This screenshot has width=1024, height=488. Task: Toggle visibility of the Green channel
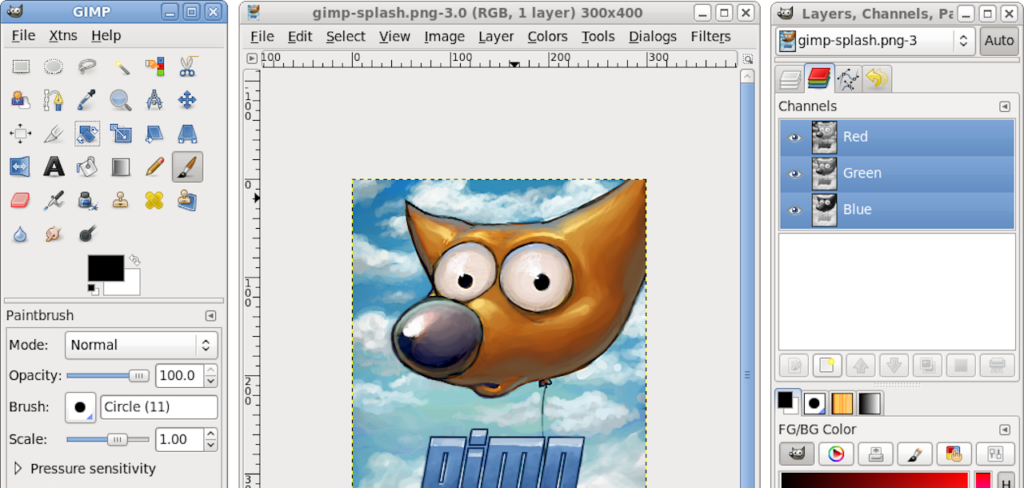794,173
